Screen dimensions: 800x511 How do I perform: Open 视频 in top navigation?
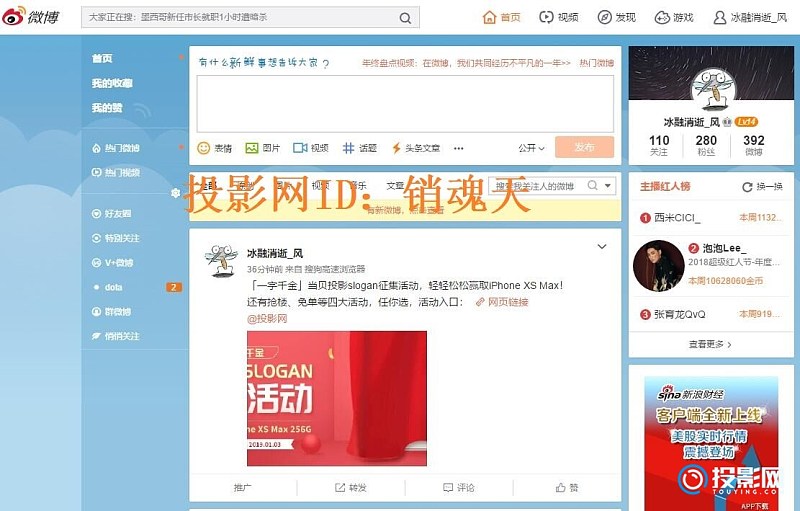559,17
